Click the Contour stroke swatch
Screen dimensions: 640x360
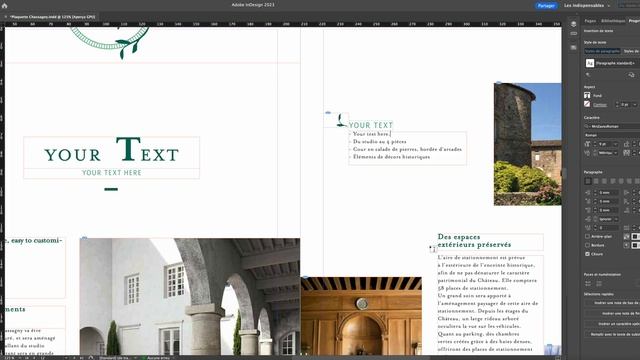click(x=587, y=104)
